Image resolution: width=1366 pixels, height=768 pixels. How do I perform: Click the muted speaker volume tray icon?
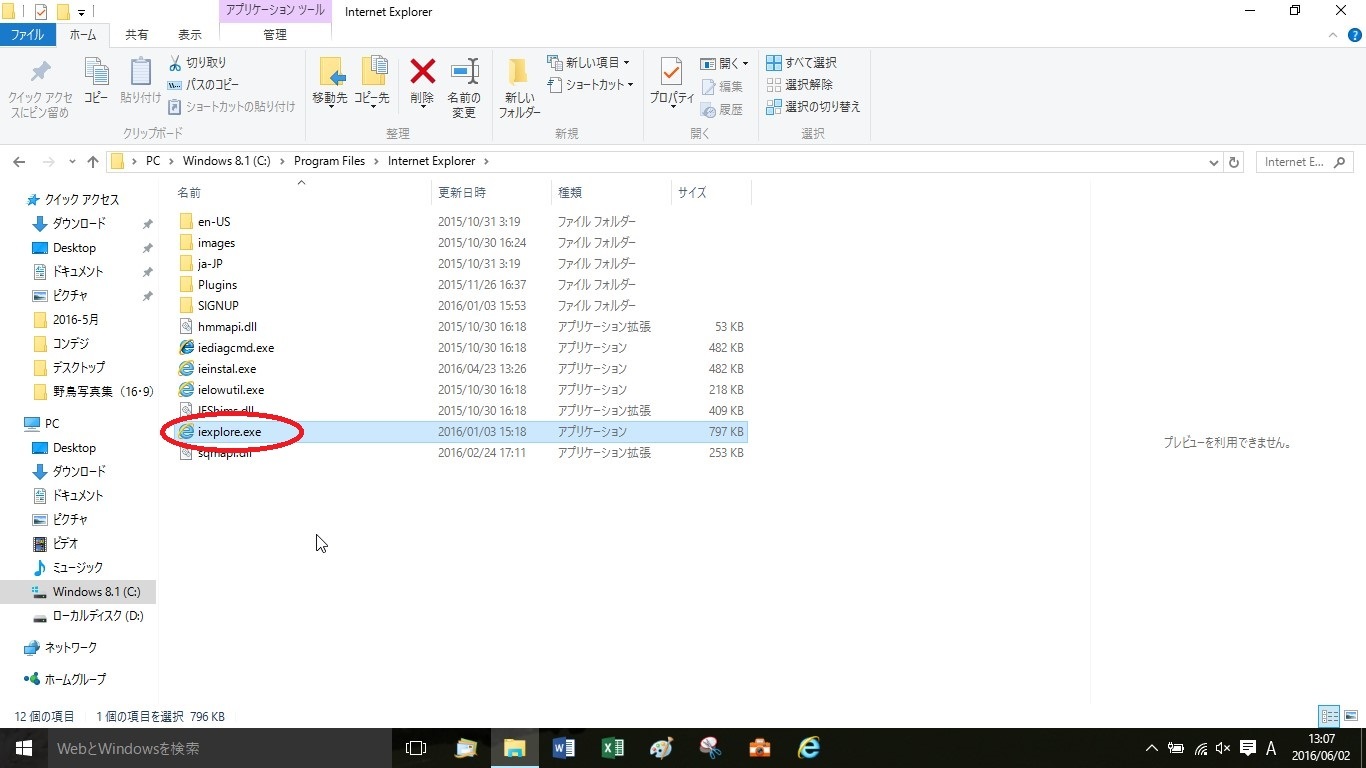(1223, 748)
